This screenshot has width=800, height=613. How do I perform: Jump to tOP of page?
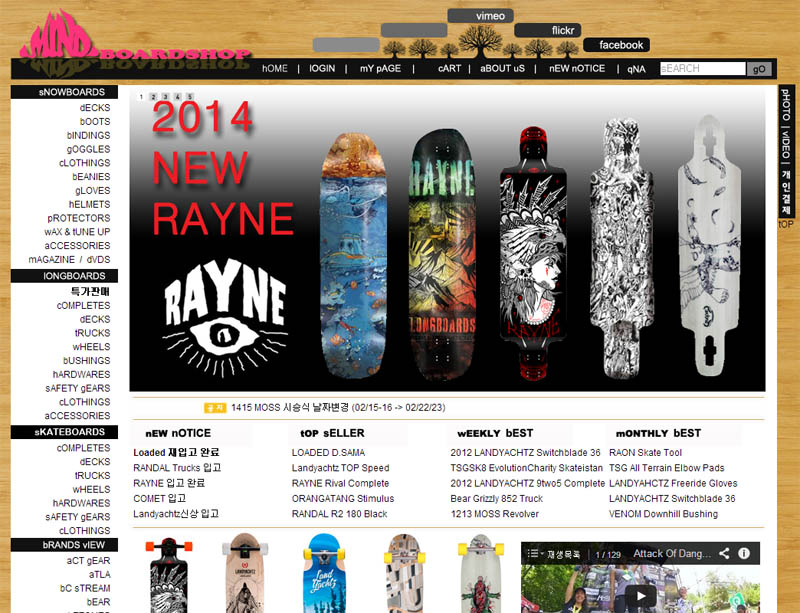[786, 224]
